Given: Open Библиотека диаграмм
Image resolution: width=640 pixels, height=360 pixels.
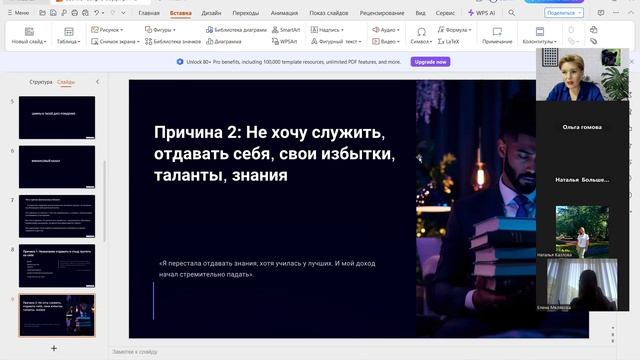Looking at the screenshot, I should [236, 30].
